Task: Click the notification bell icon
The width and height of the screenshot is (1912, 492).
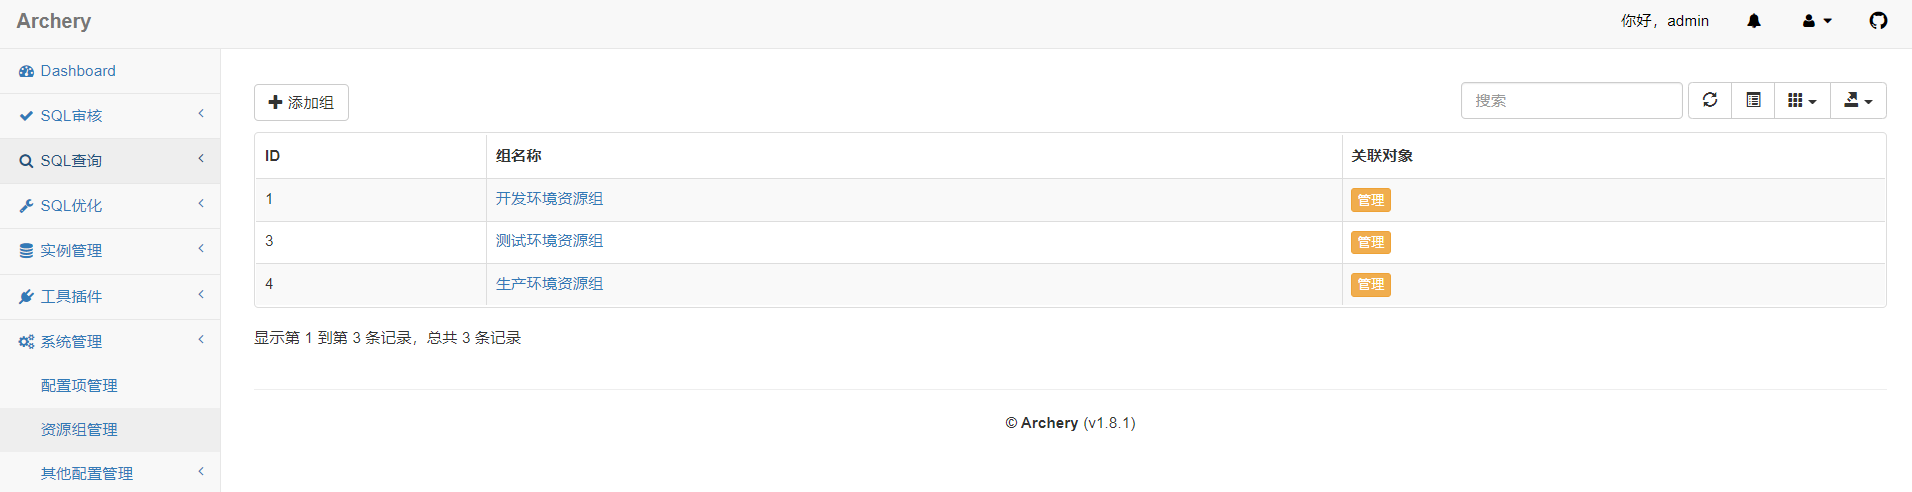Action: [x=1754, y=21]
